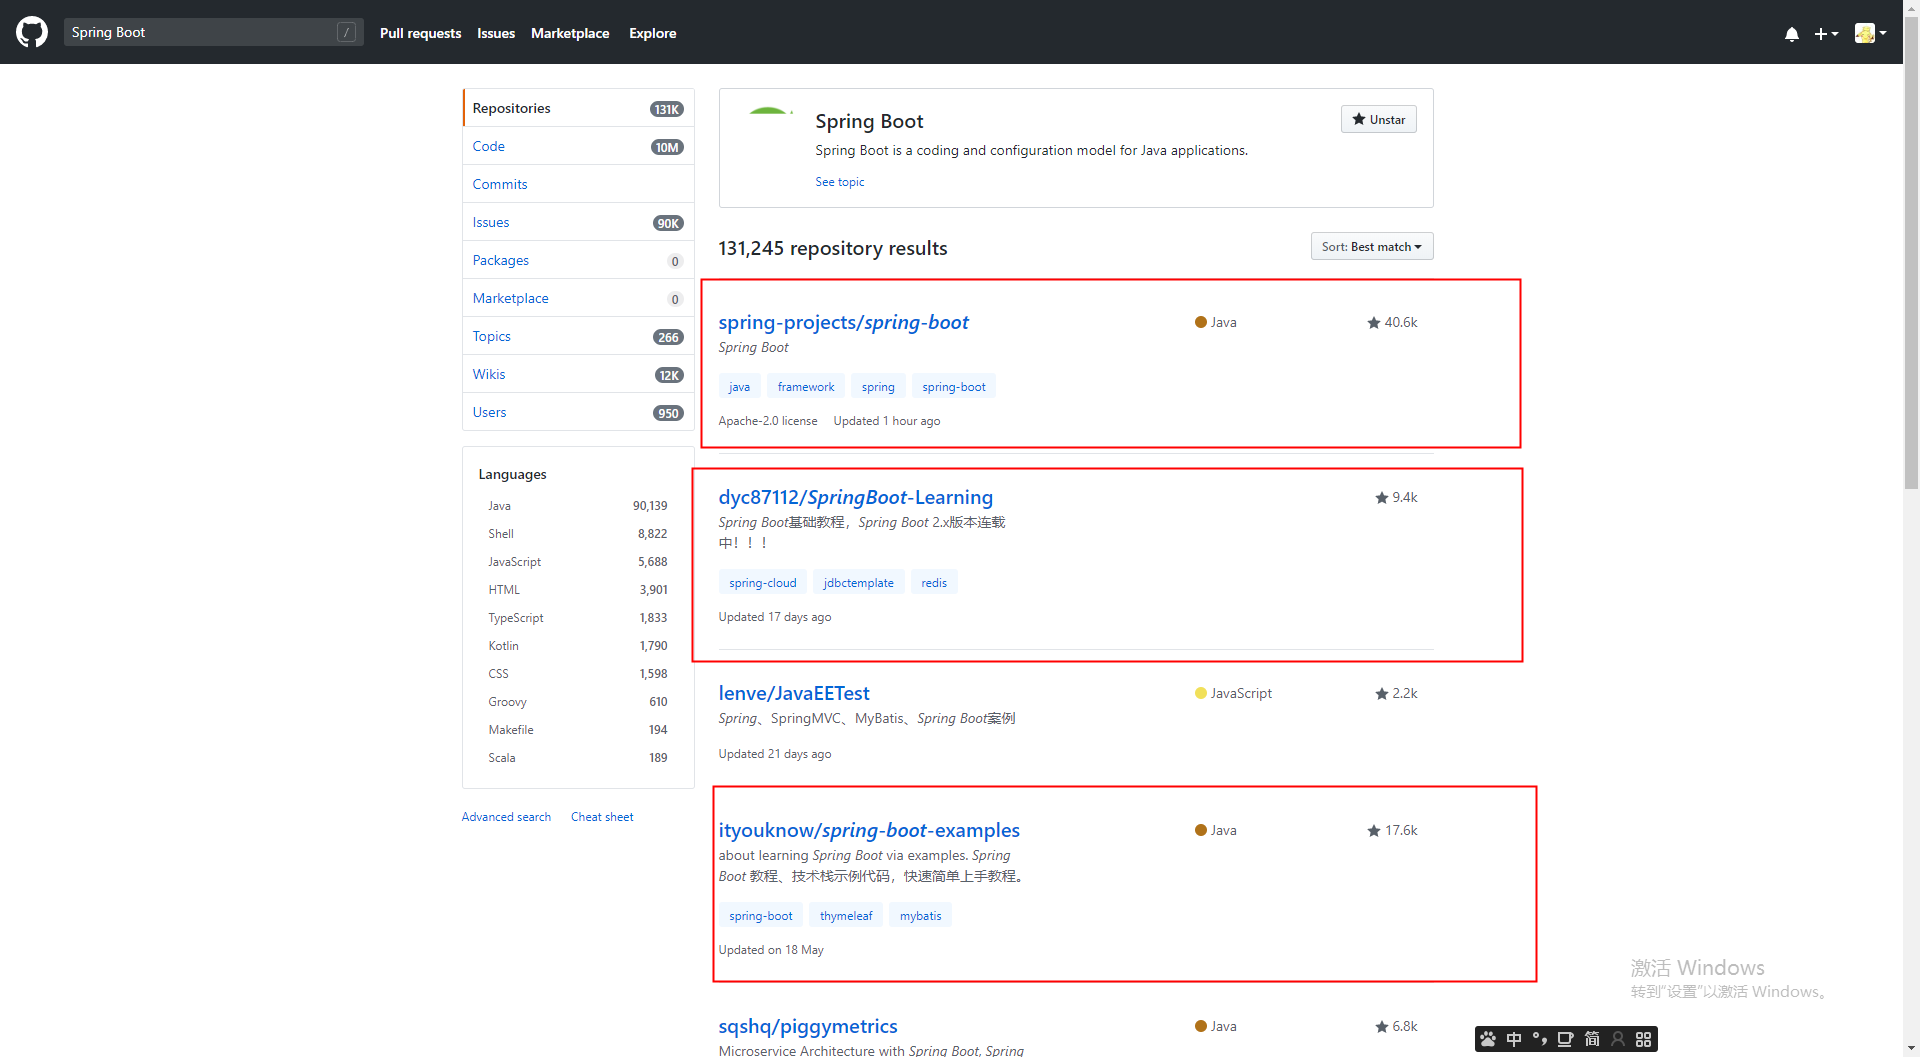Click the star count for dyc87112/SpringBoot-Learning
1920x1057 pixels.
1404,498
